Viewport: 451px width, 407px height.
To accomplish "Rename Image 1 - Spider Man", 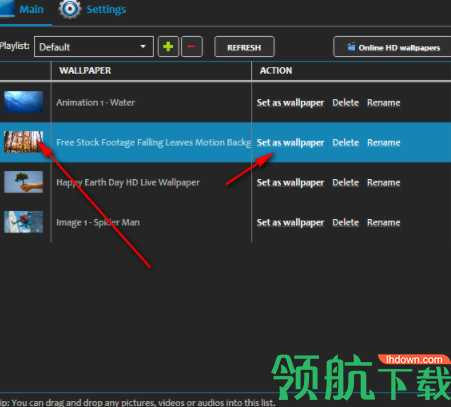I will tap(384, 223).
